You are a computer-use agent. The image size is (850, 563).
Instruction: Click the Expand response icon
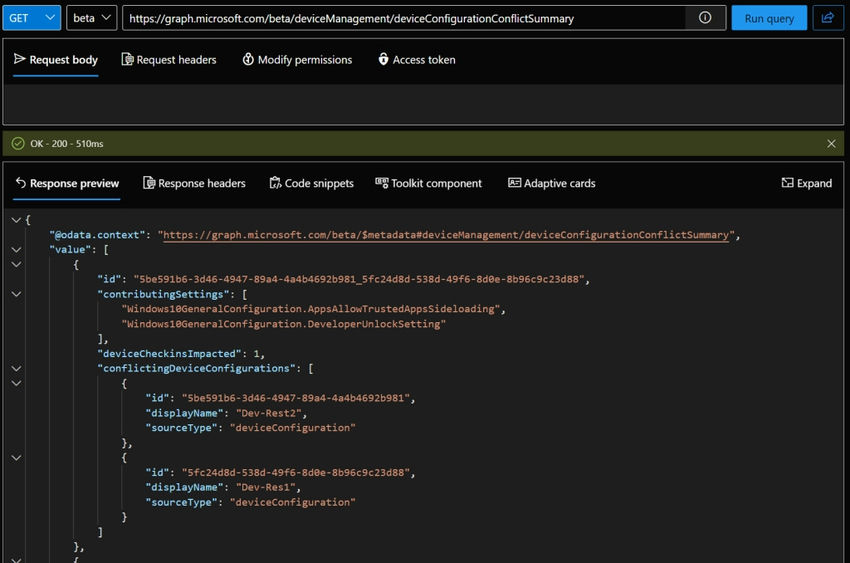pos(806,183)
